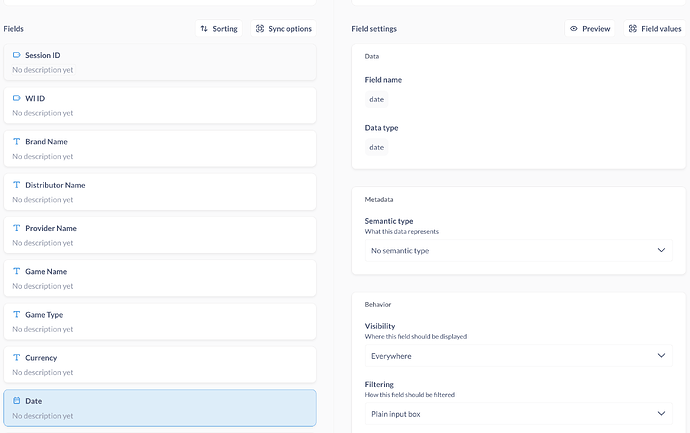Click the Session ID field's key icon
The width and height of the screenshot is (690, 433).
pos(16,55)
